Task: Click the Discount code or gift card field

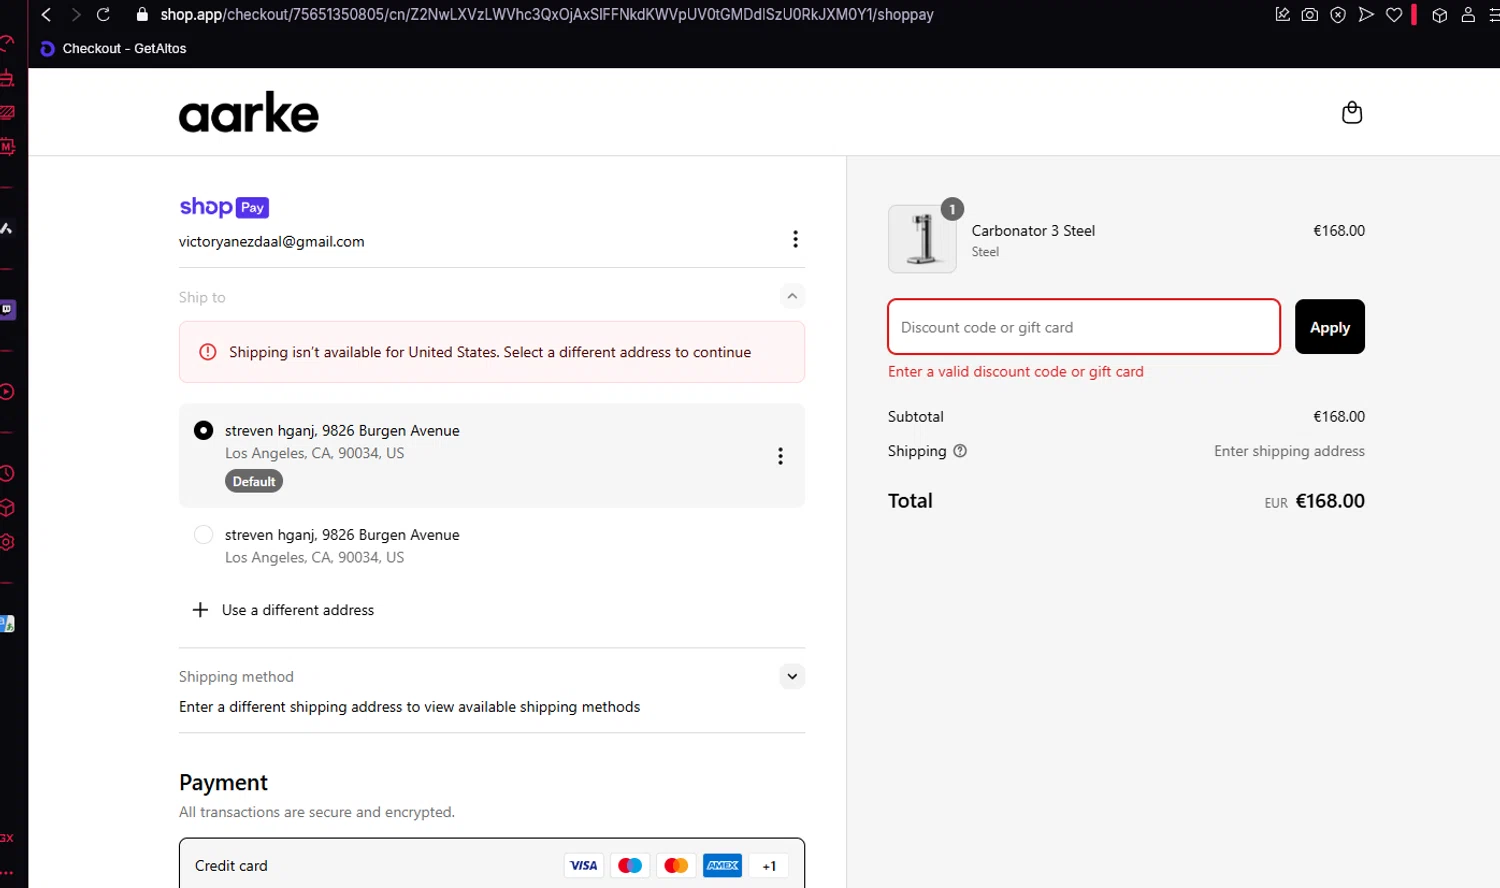Action: point(1084,327)
